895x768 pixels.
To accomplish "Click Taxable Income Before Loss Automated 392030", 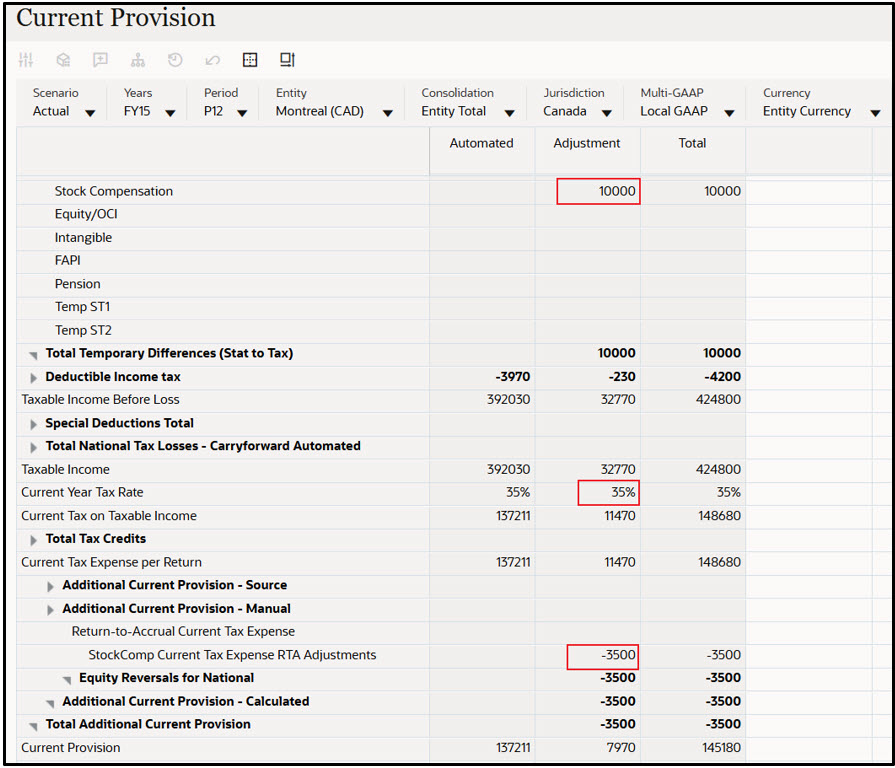I will point(508,399).
